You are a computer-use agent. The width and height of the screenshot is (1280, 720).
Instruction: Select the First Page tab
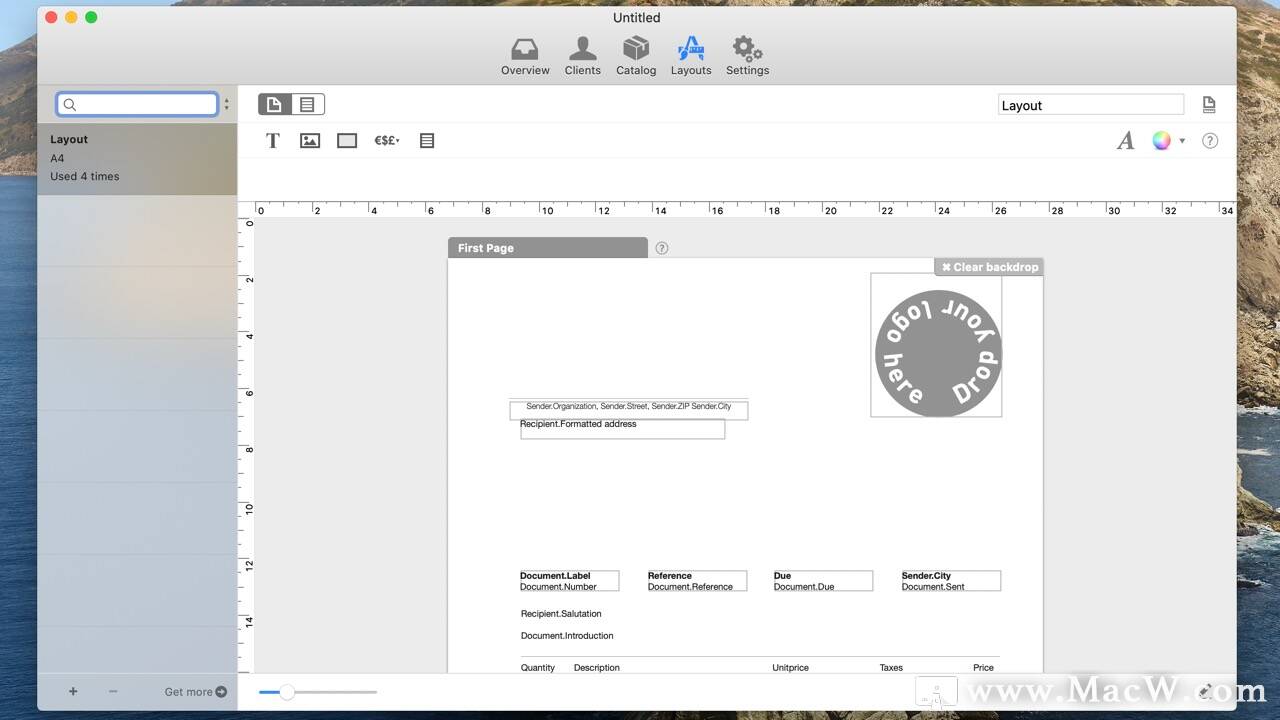tap(547, 248)
